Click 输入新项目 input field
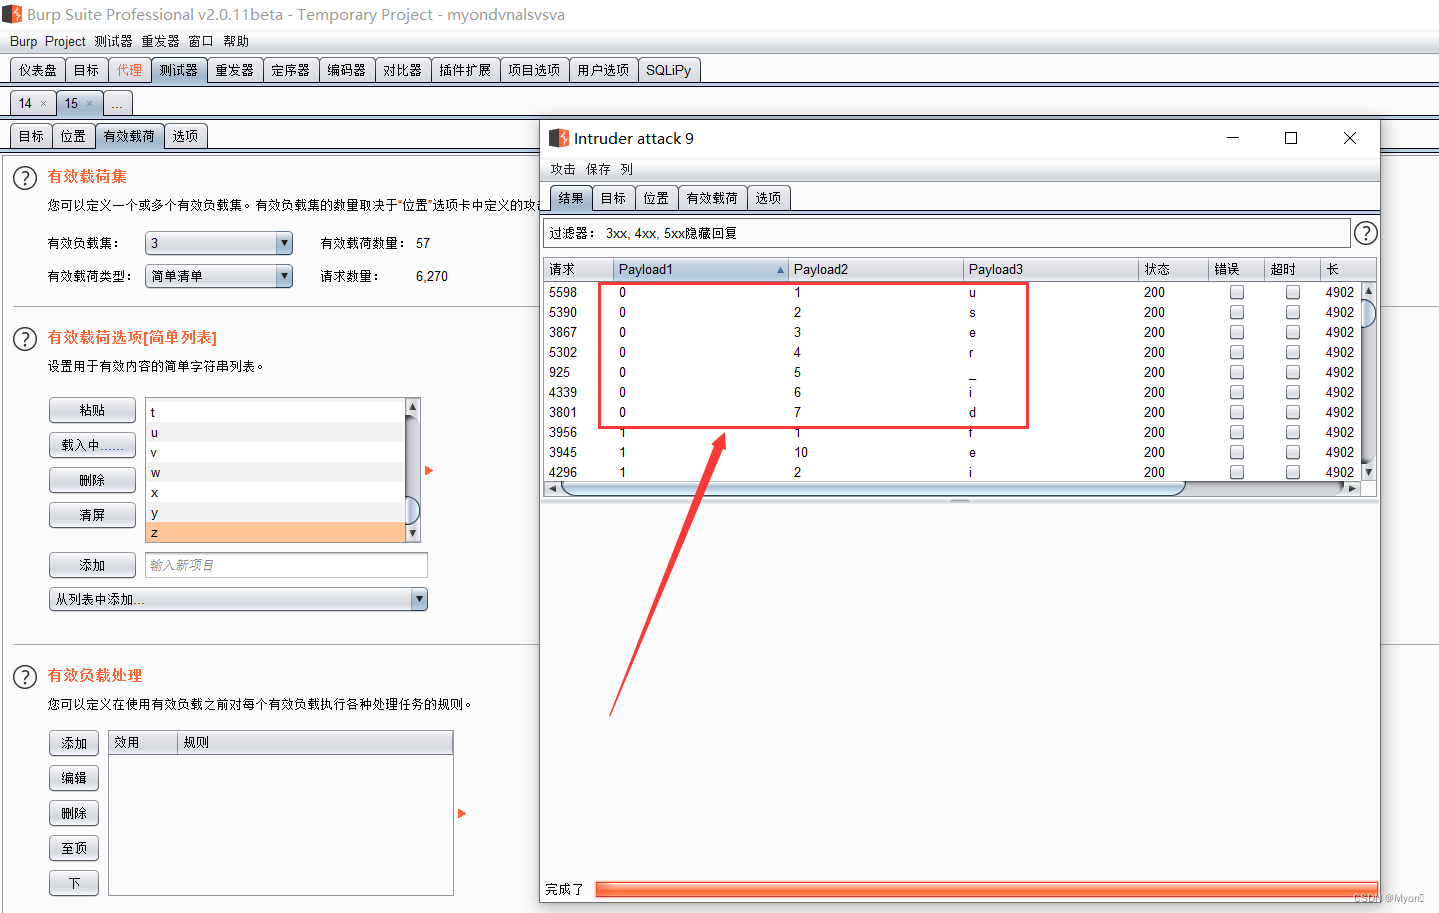1439x913 pixels. (286, 565)
